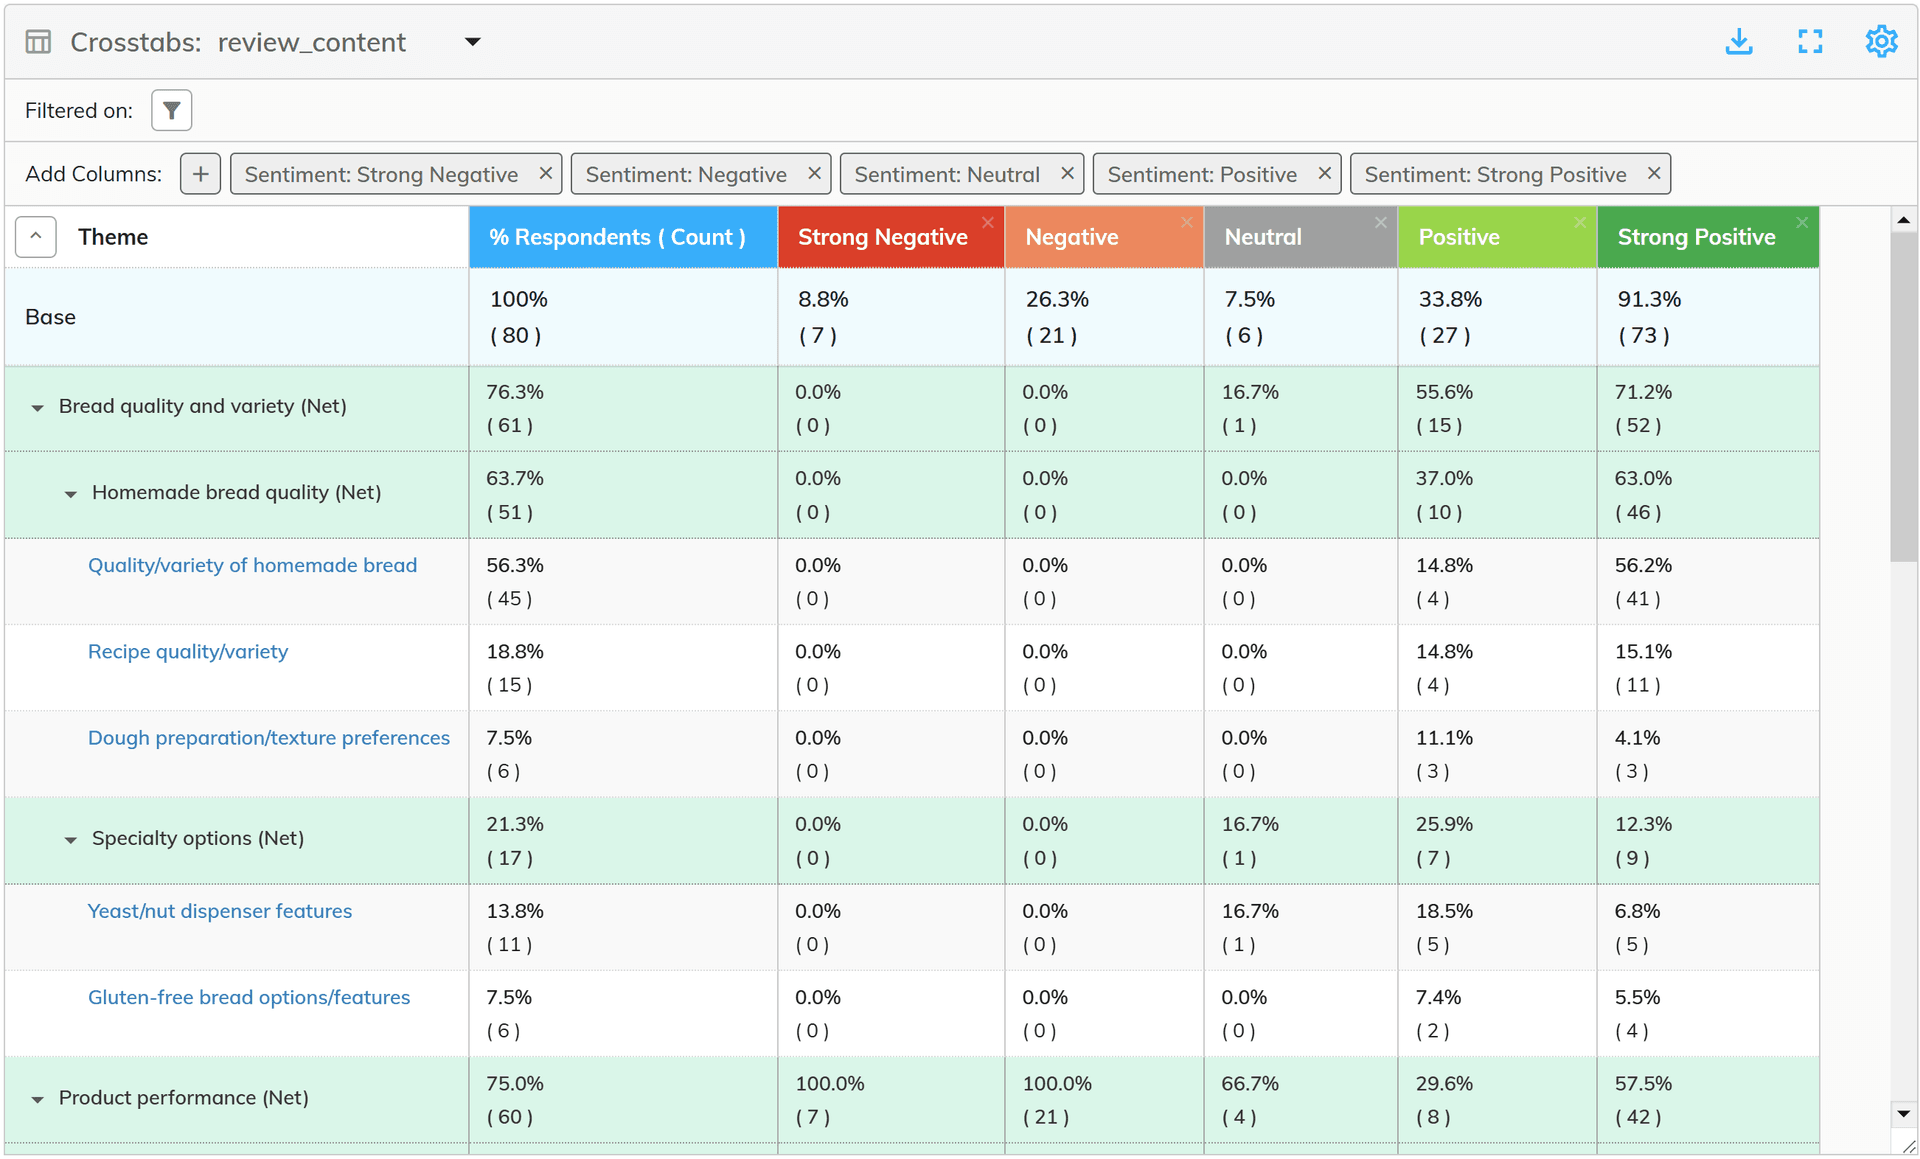Click the Neutral column header

[x=1300, y=237]
